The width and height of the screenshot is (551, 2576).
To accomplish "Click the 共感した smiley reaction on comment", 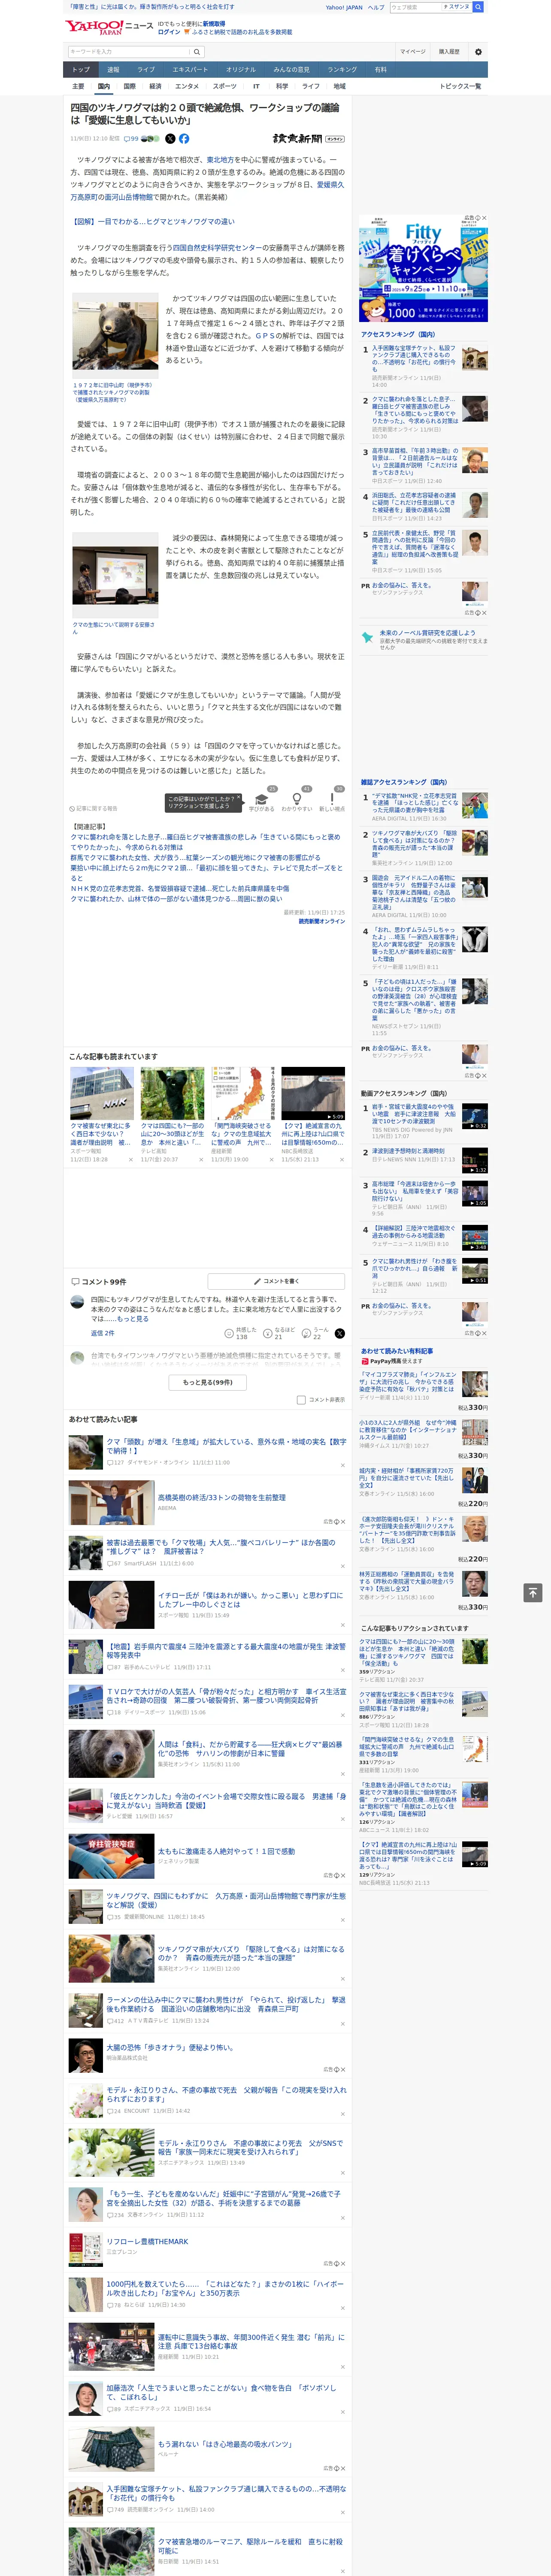I will tap(230, 1333).
